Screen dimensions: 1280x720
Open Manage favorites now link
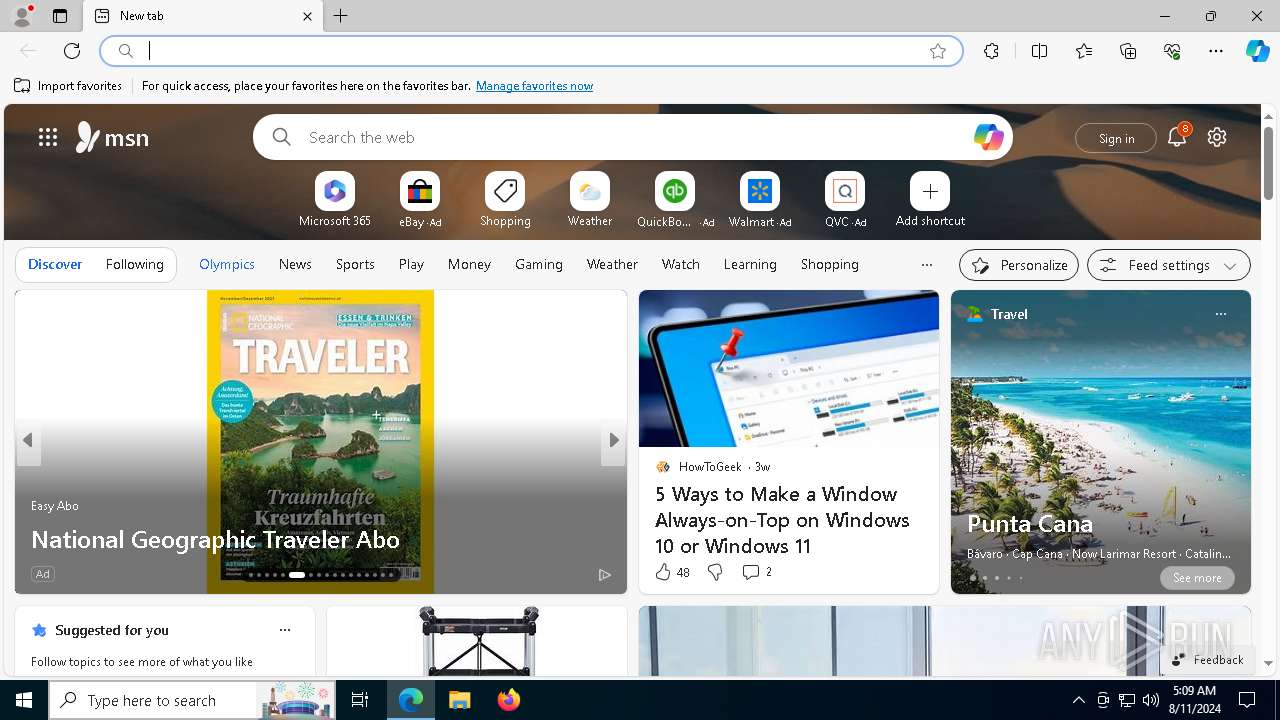coord(534,86)
